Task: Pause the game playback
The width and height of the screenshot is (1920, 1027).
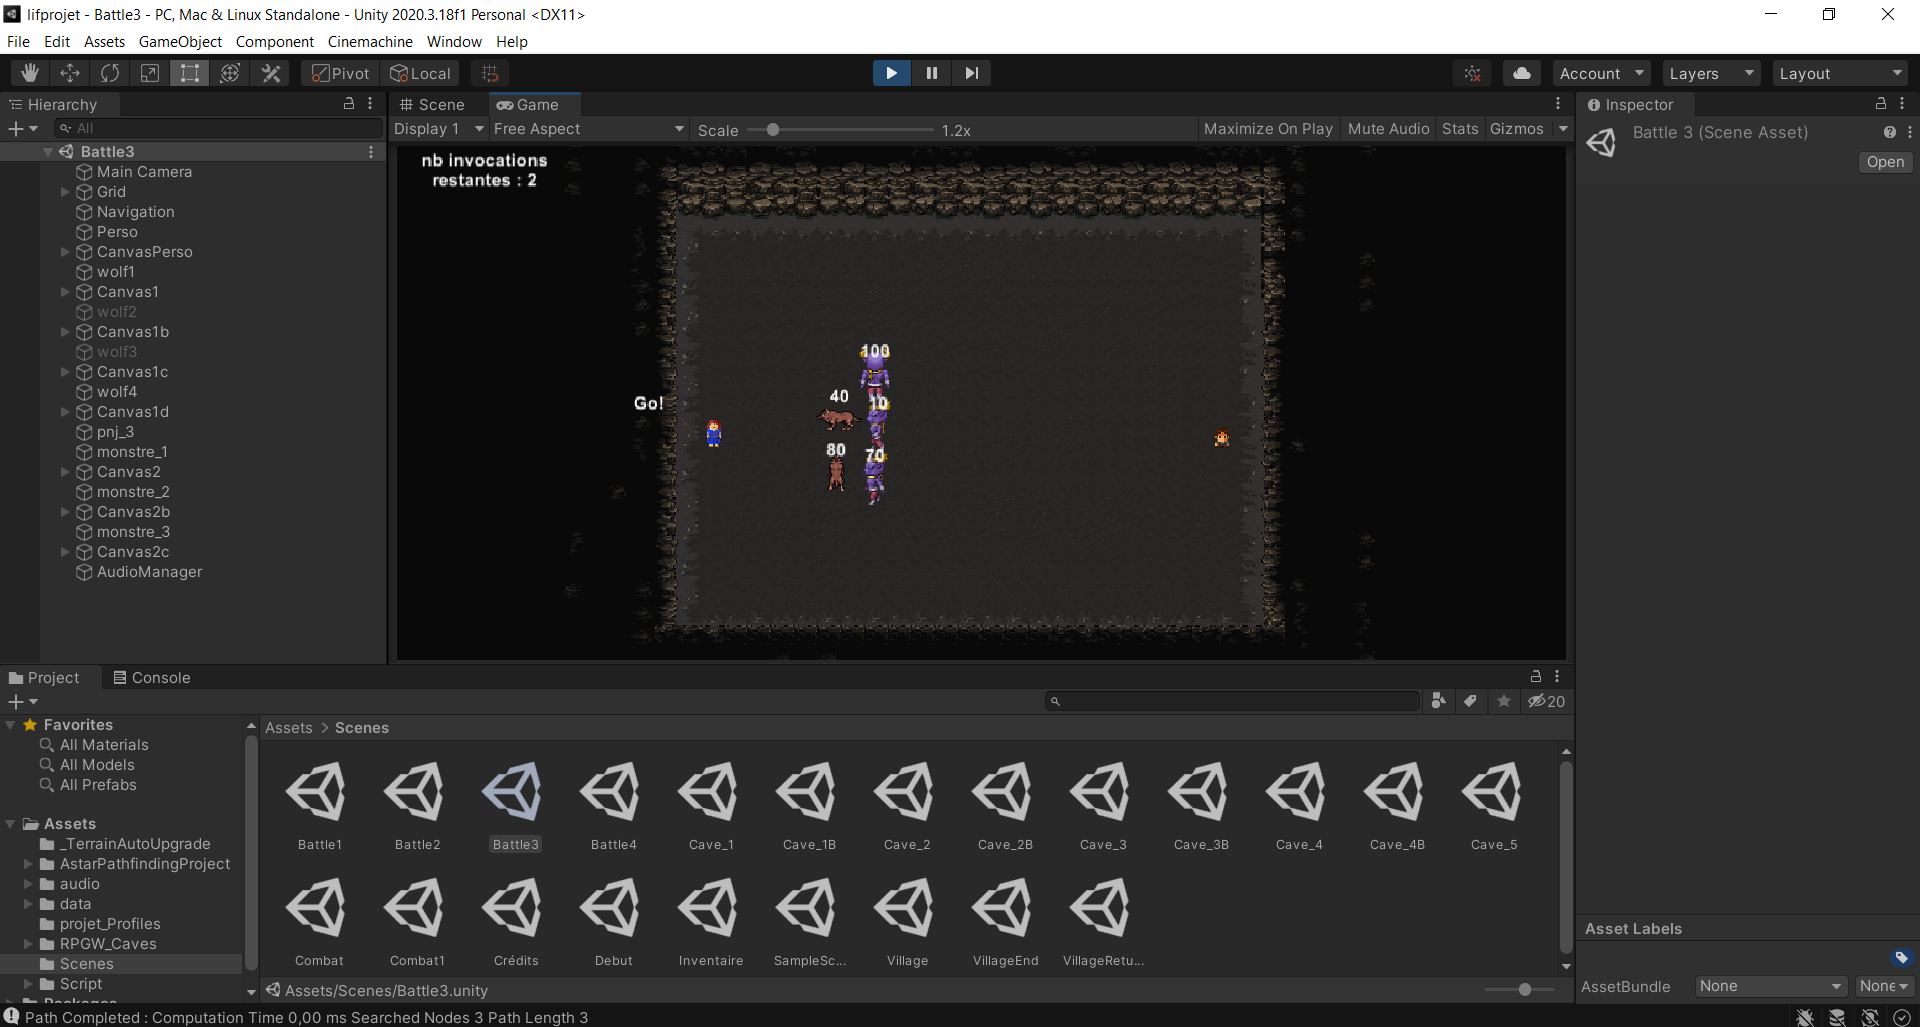Action: (x=932, y=73)
